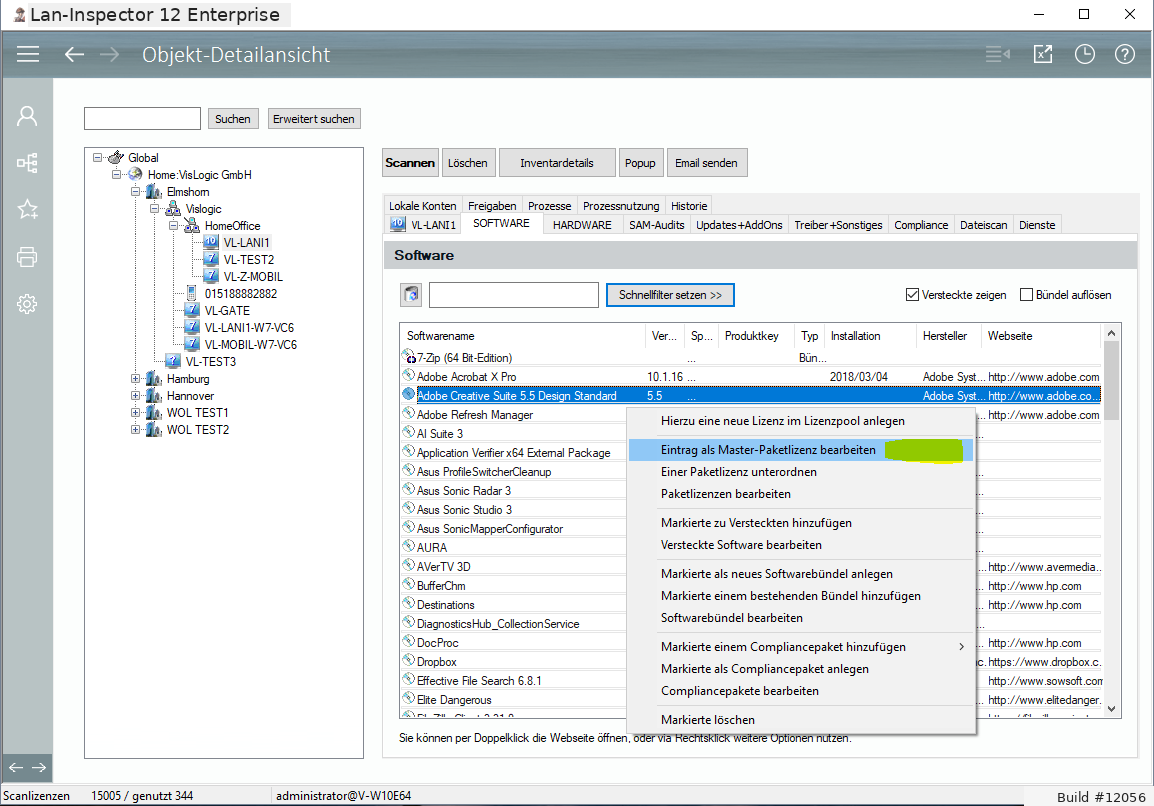
Task: Expand the WOL TEST1 tree node
Action: 135,413
